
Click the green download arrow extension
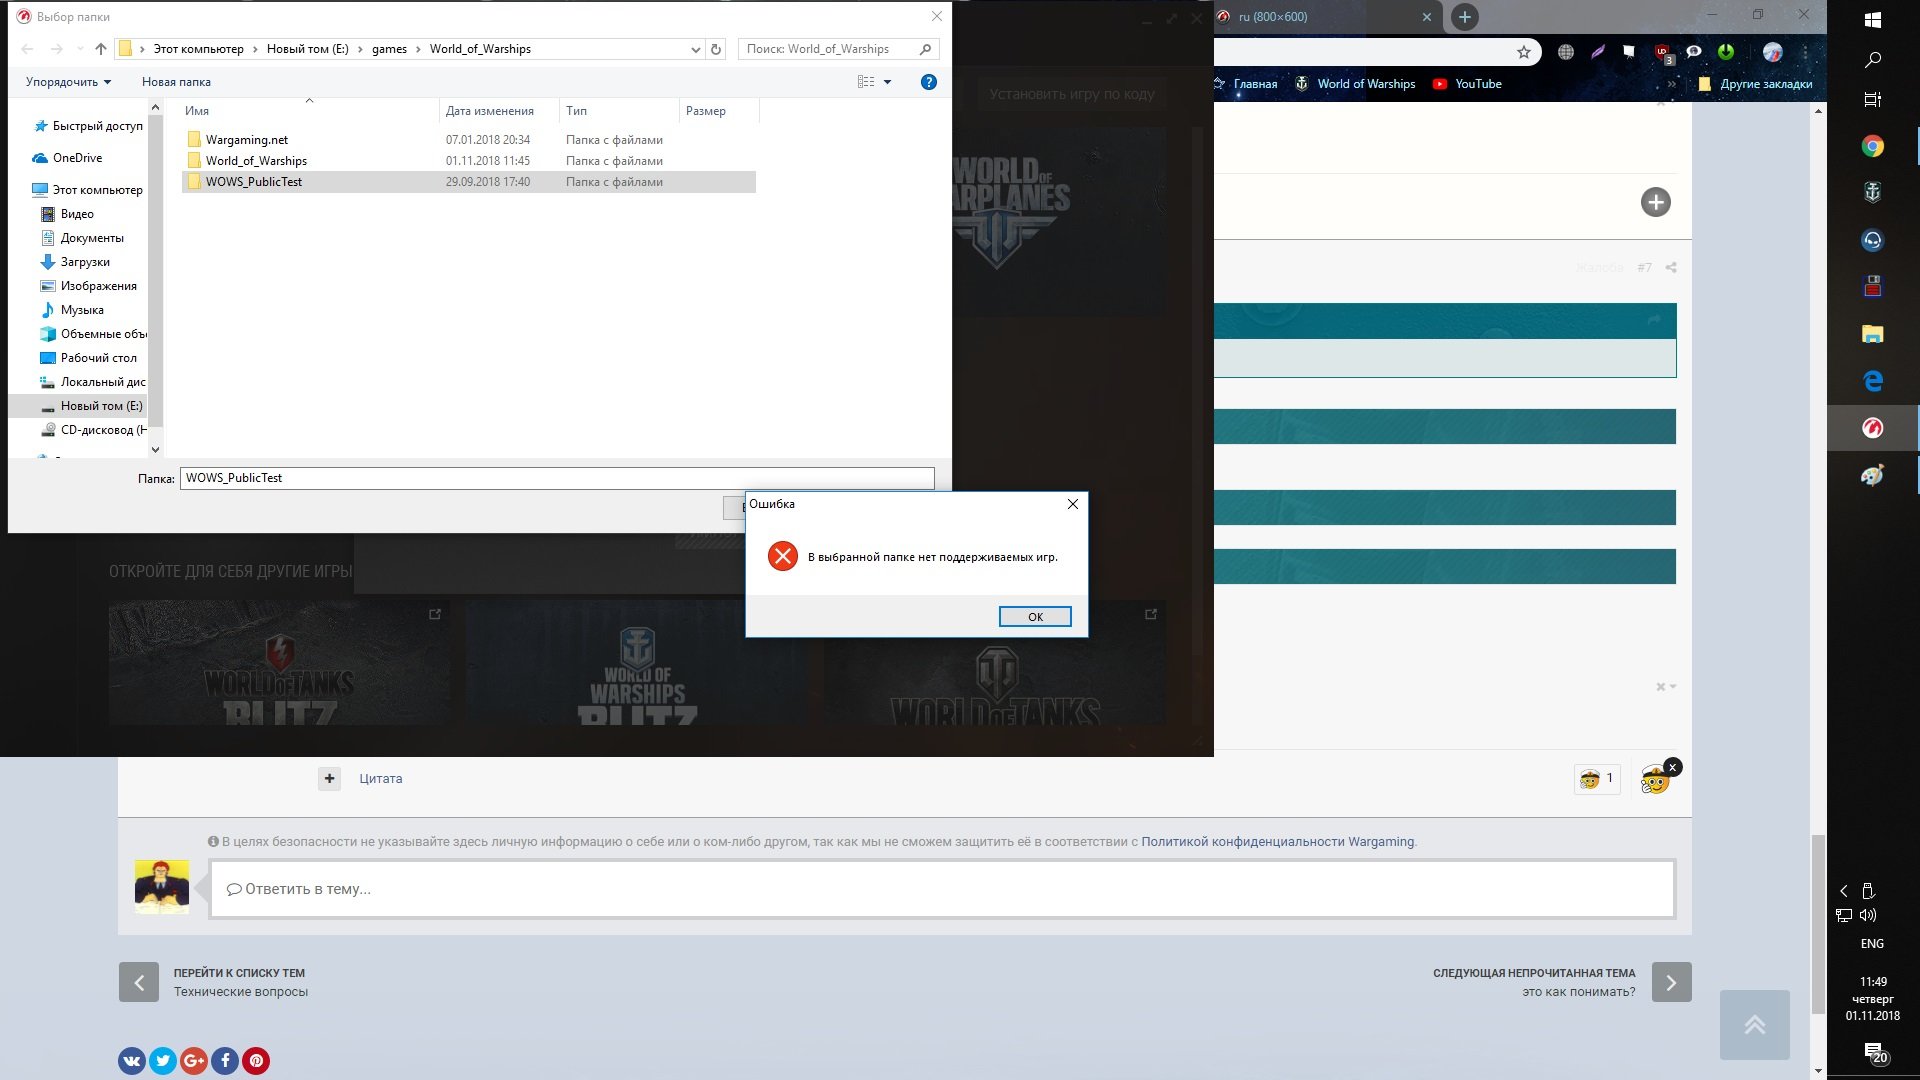click(x=1726, y=52)
